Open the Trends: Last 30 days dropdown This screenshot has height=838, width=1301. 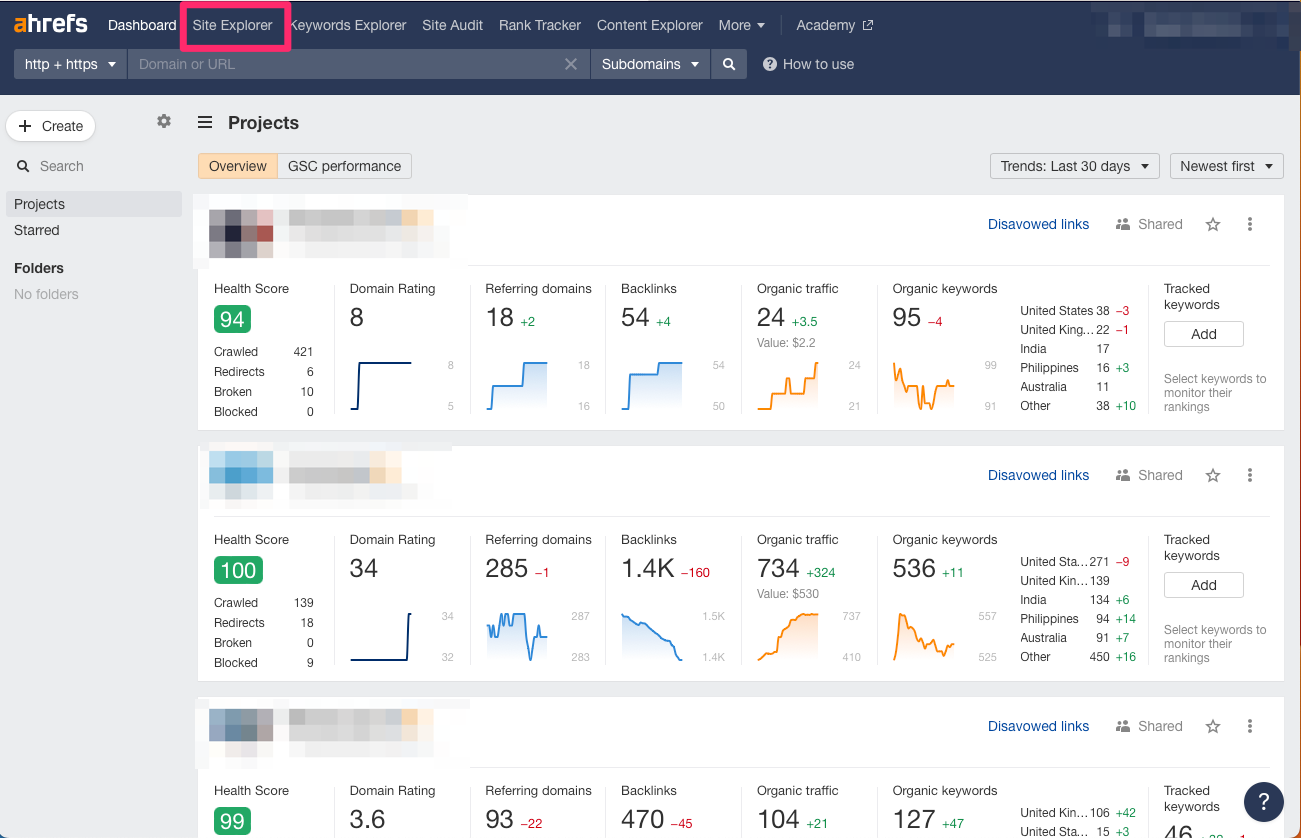pos(1075,166)
